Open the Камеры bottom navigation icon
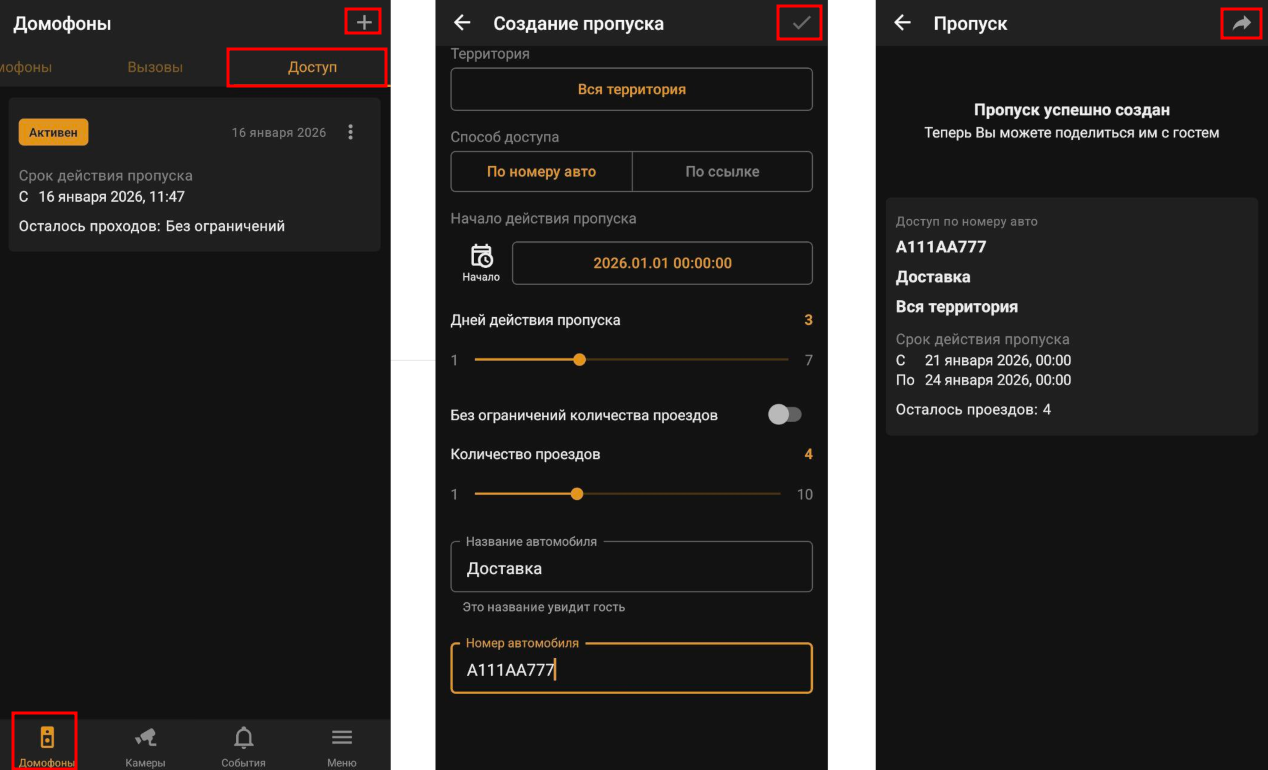 pyautogui.click(x=146, y=739)
